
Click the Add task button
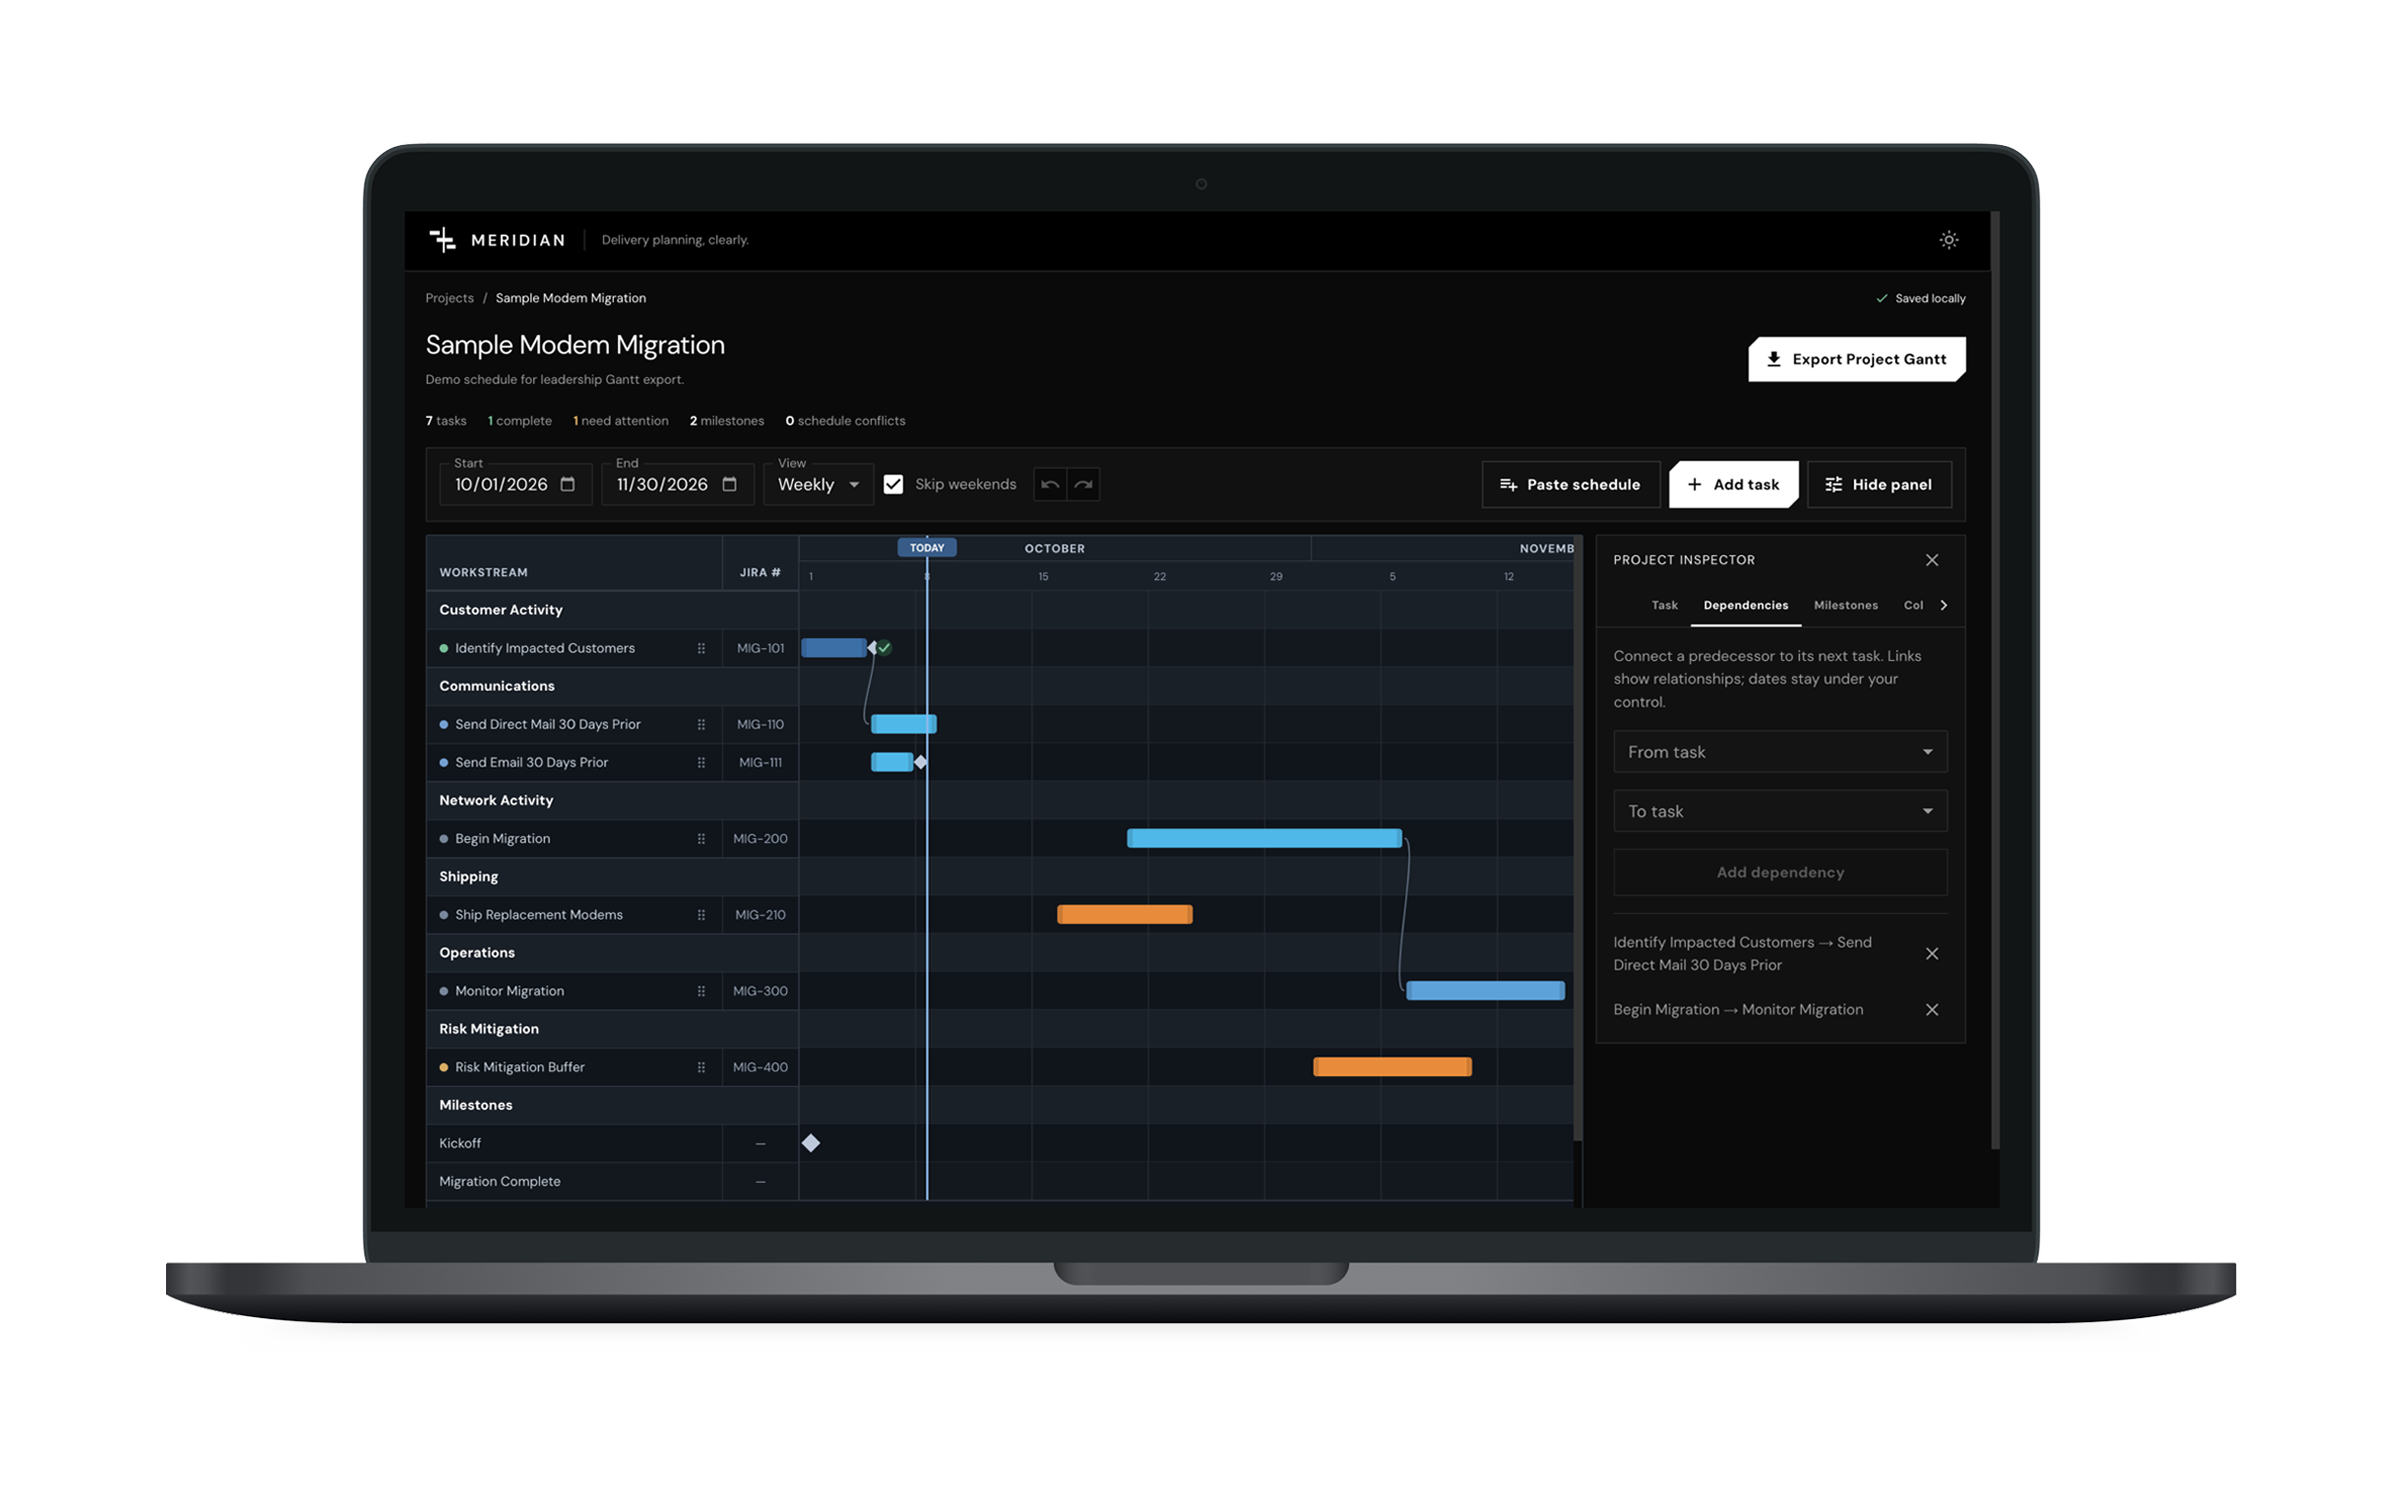point(1733,484)
